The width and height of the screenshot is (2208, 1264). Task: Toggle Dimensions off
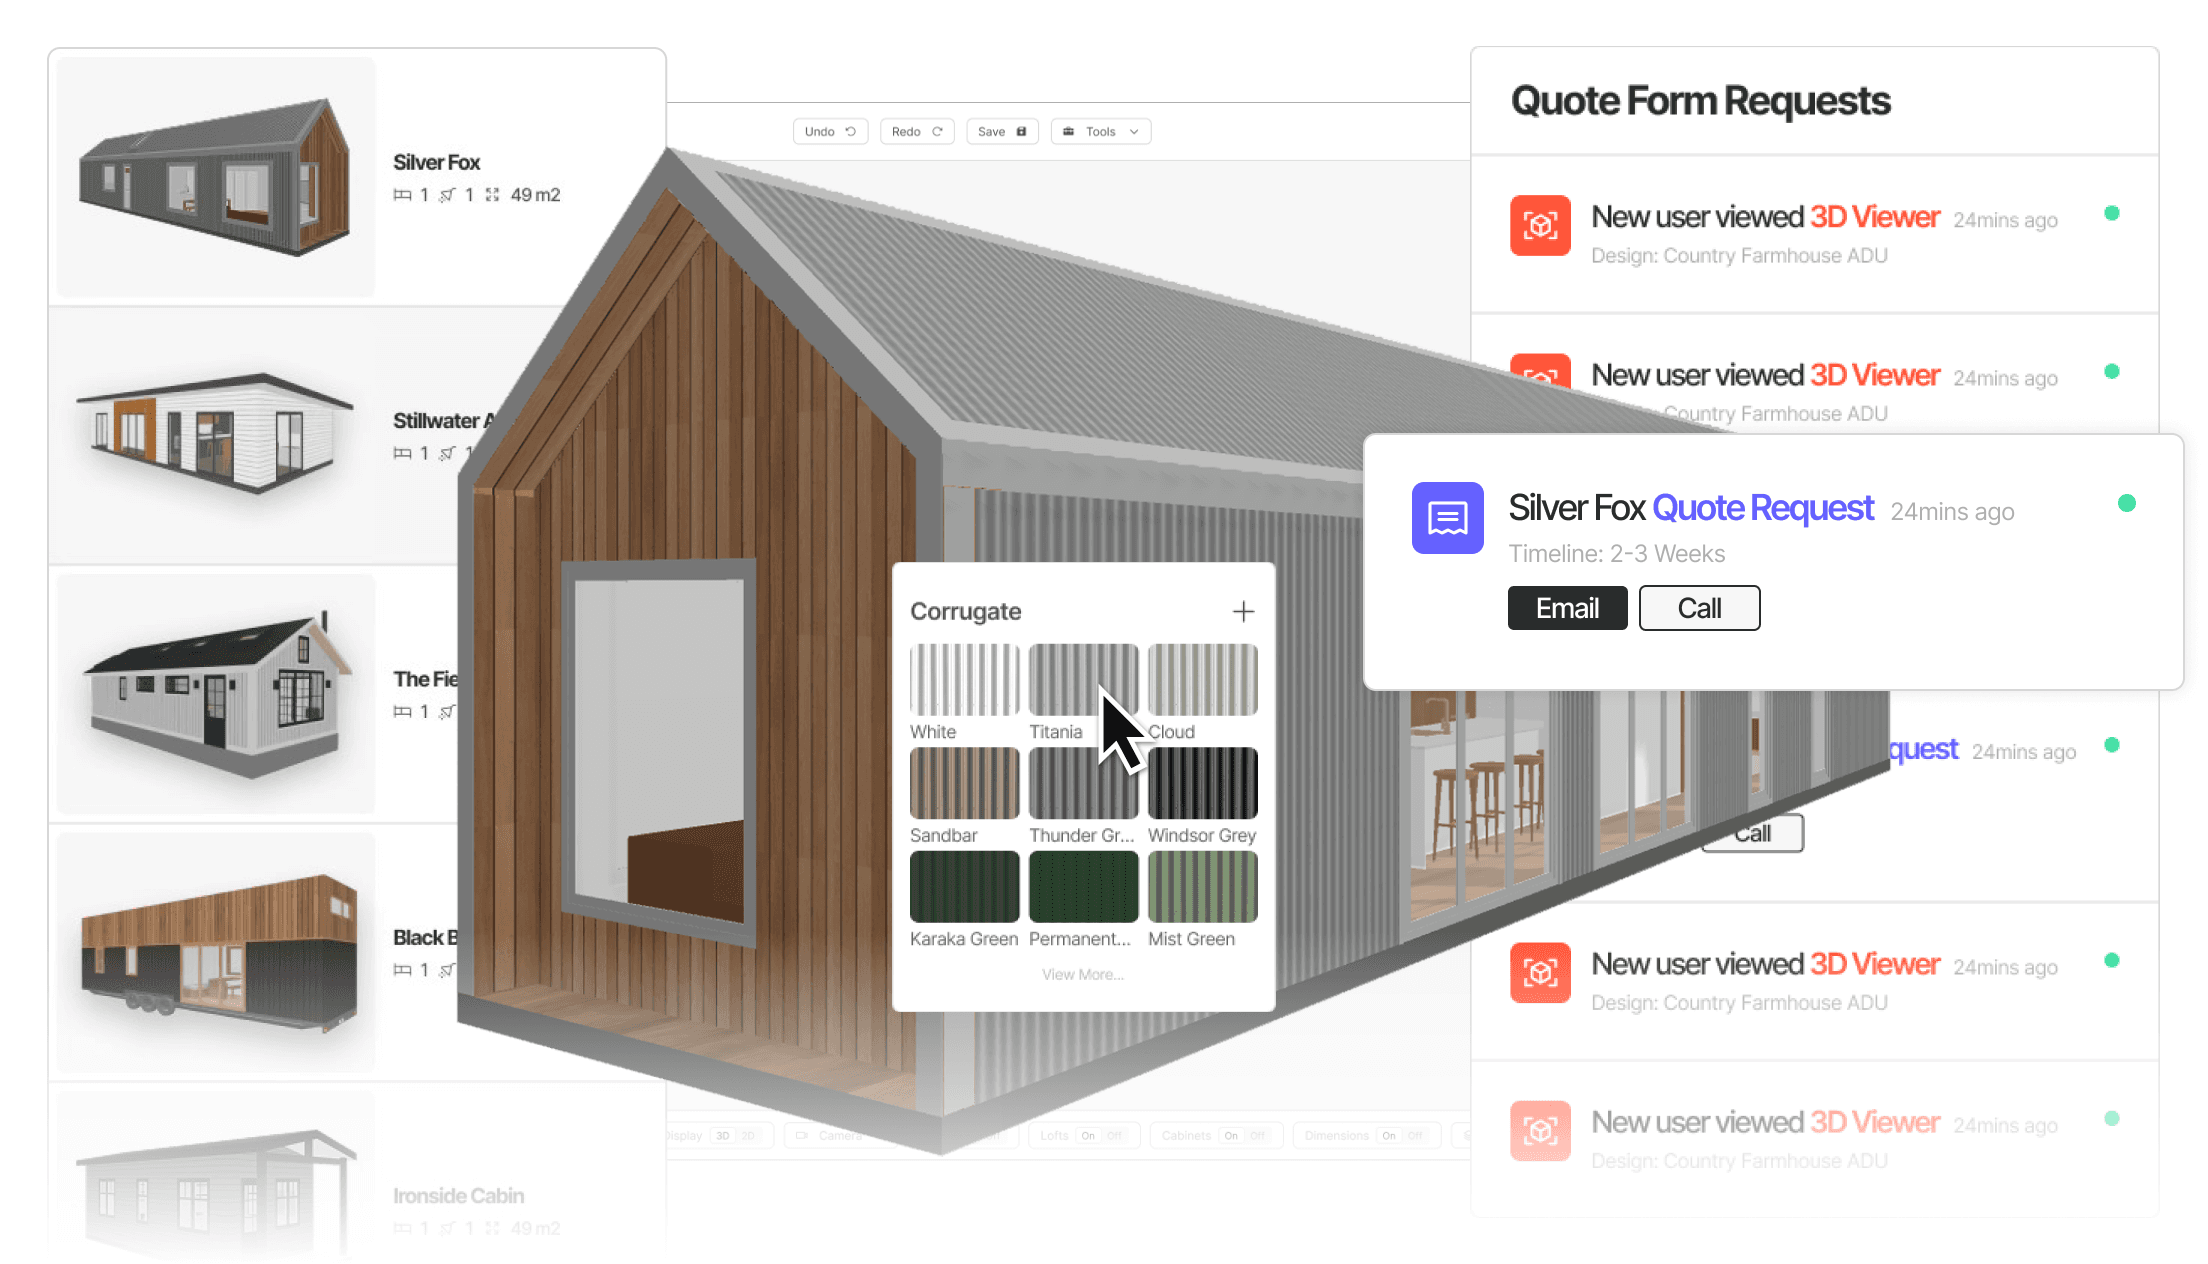(1414, 1136)
